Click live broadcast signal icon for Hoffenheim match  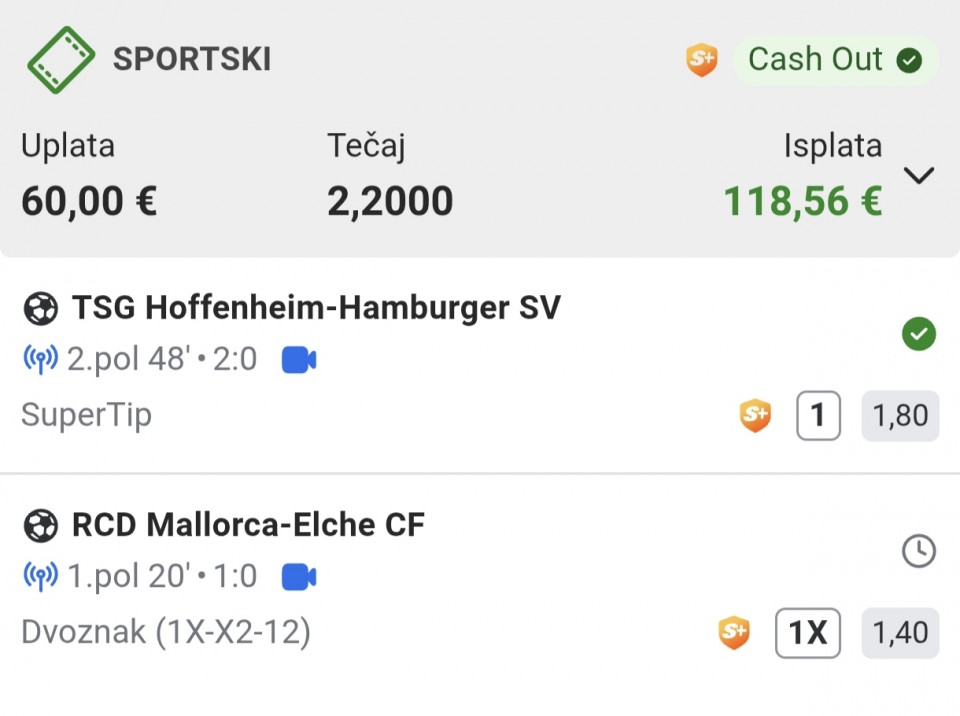40,359
